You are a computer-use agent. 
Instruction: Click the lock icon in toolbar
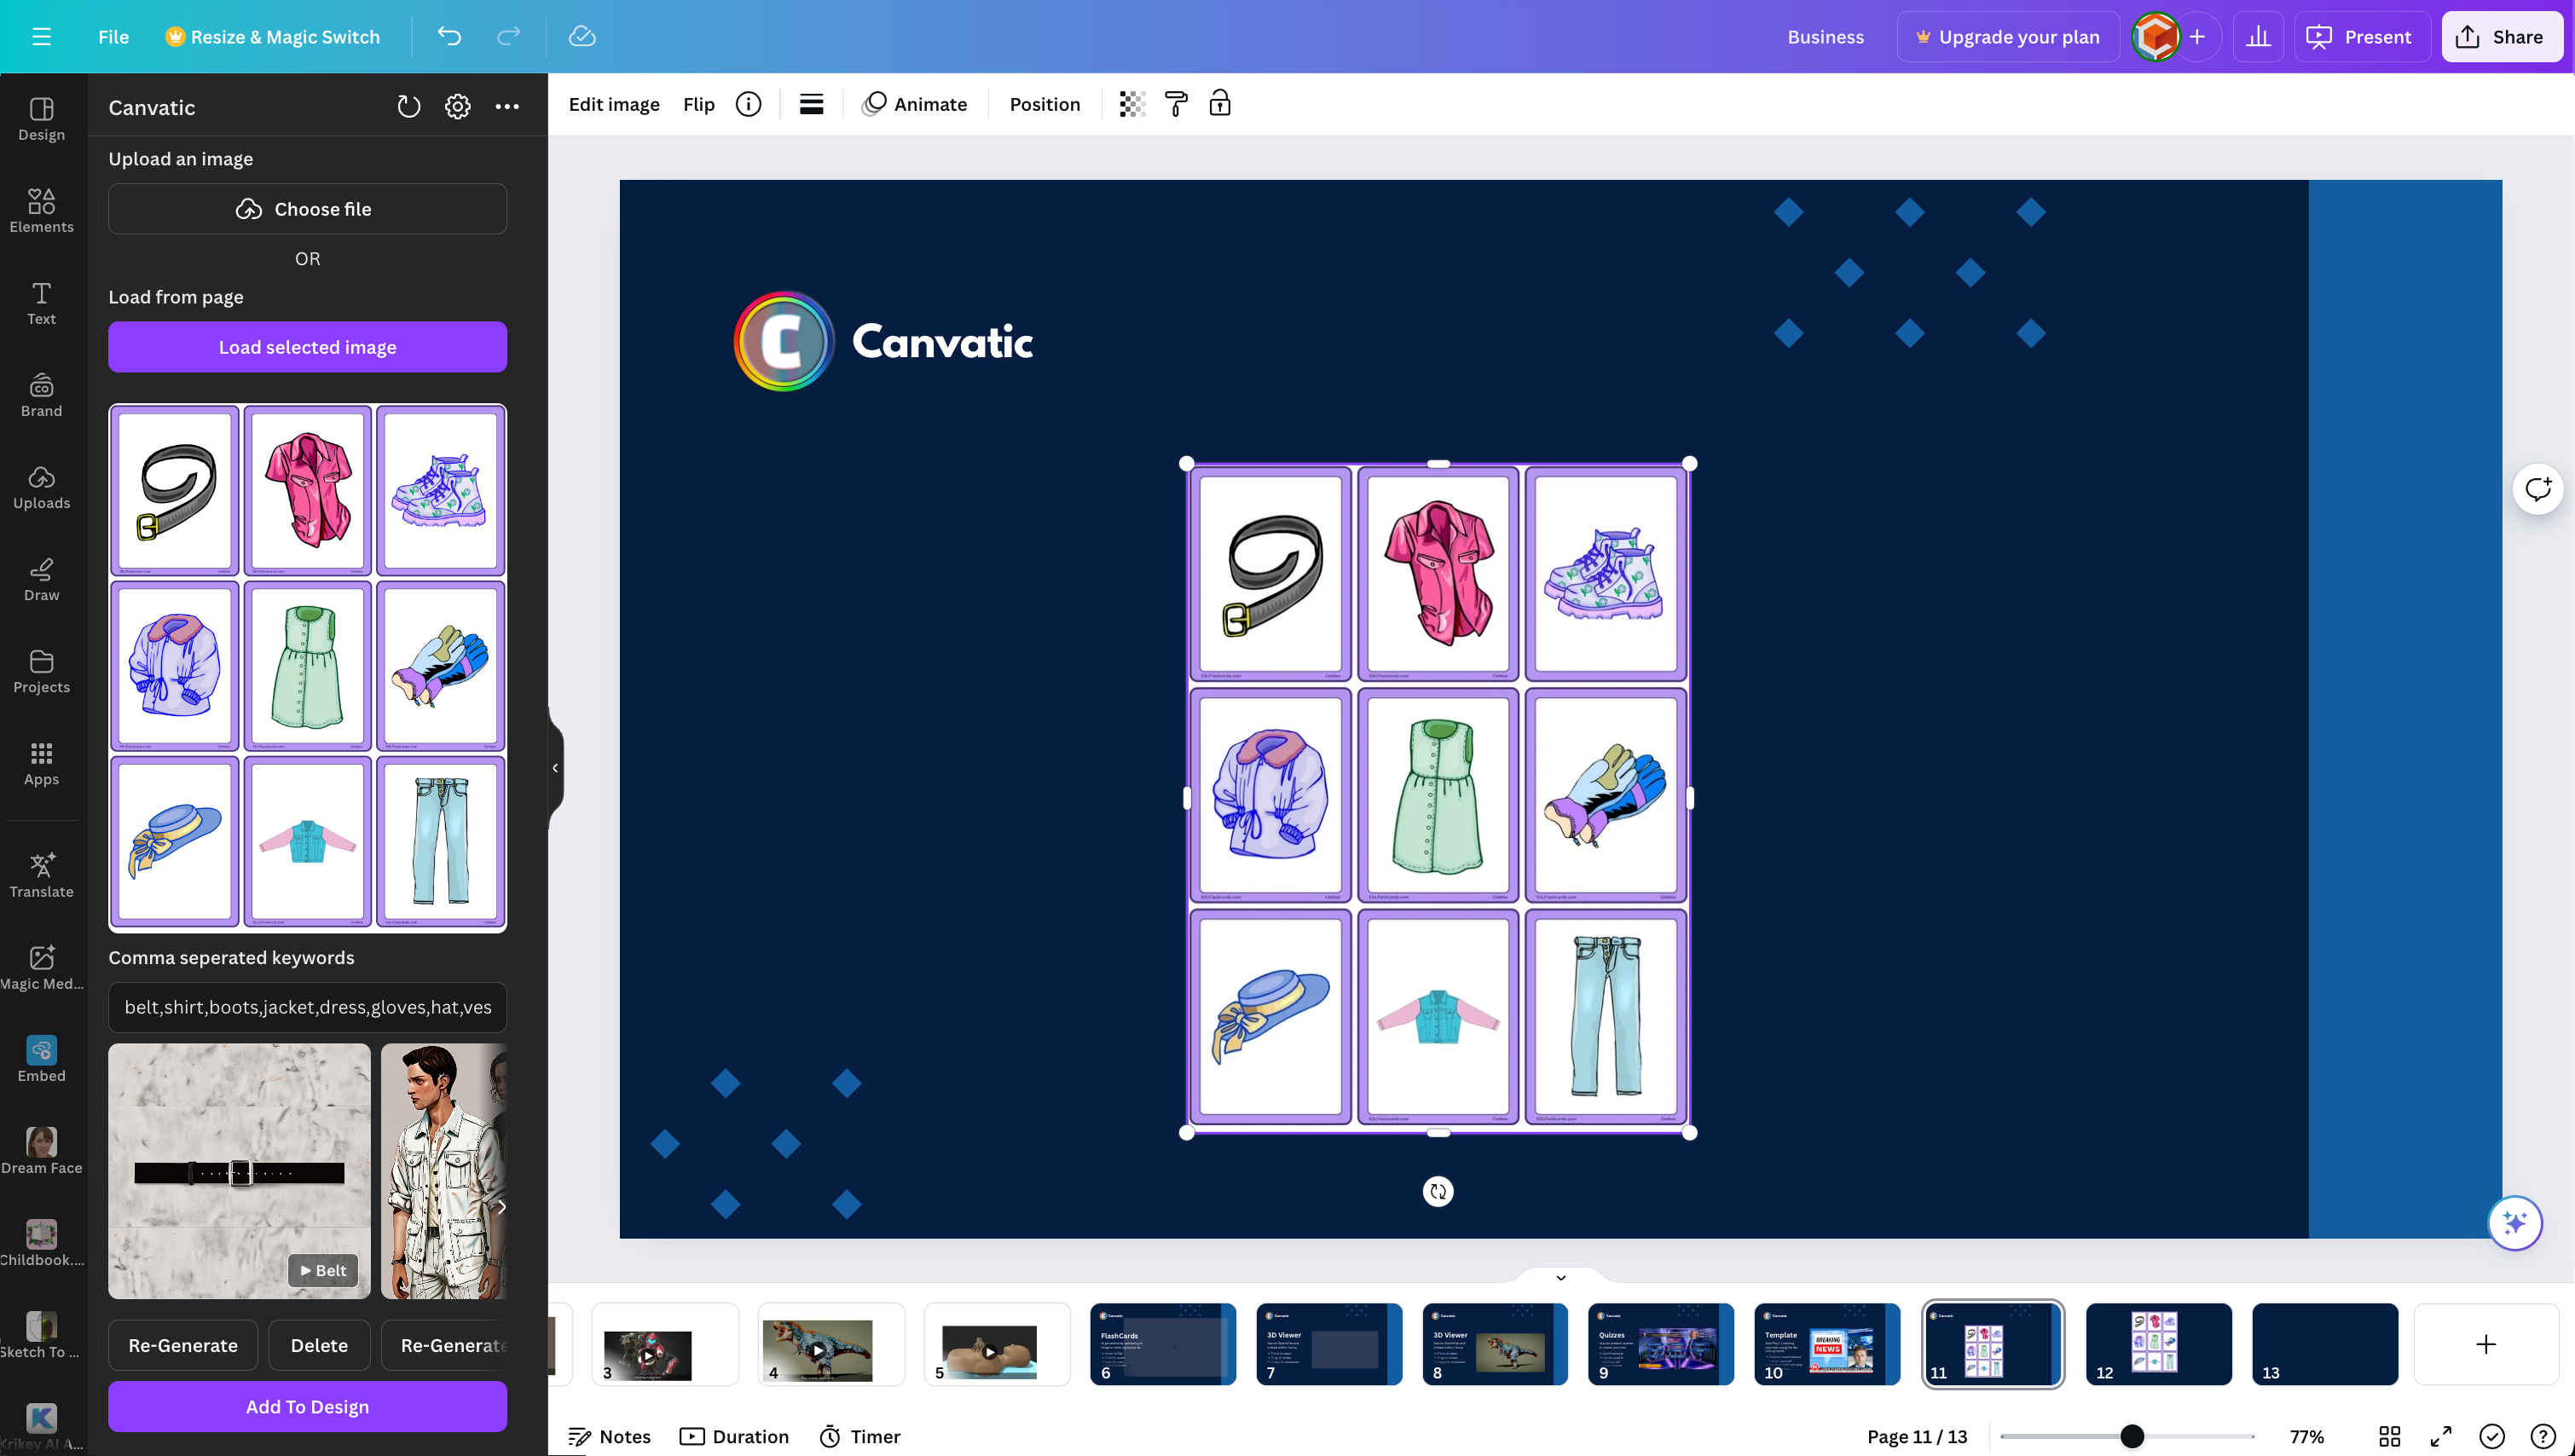click(1219, 104)
